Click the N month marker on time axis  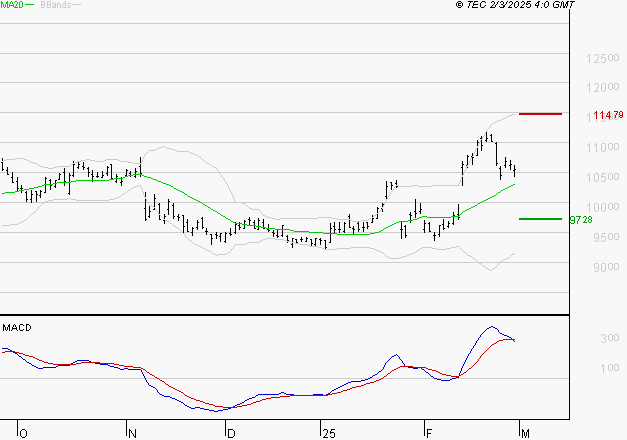132,434
